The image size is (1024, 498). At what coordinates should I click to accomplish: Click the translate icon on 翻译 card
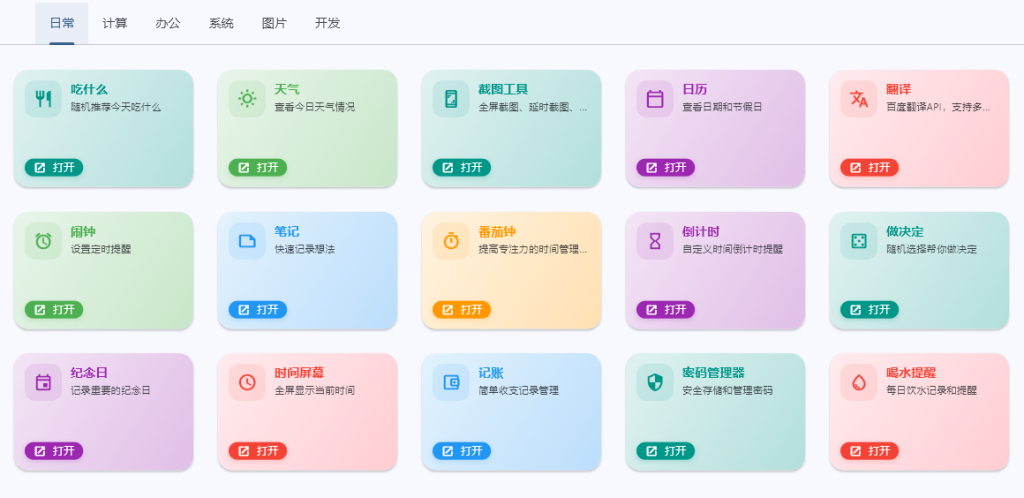point(859,99)
